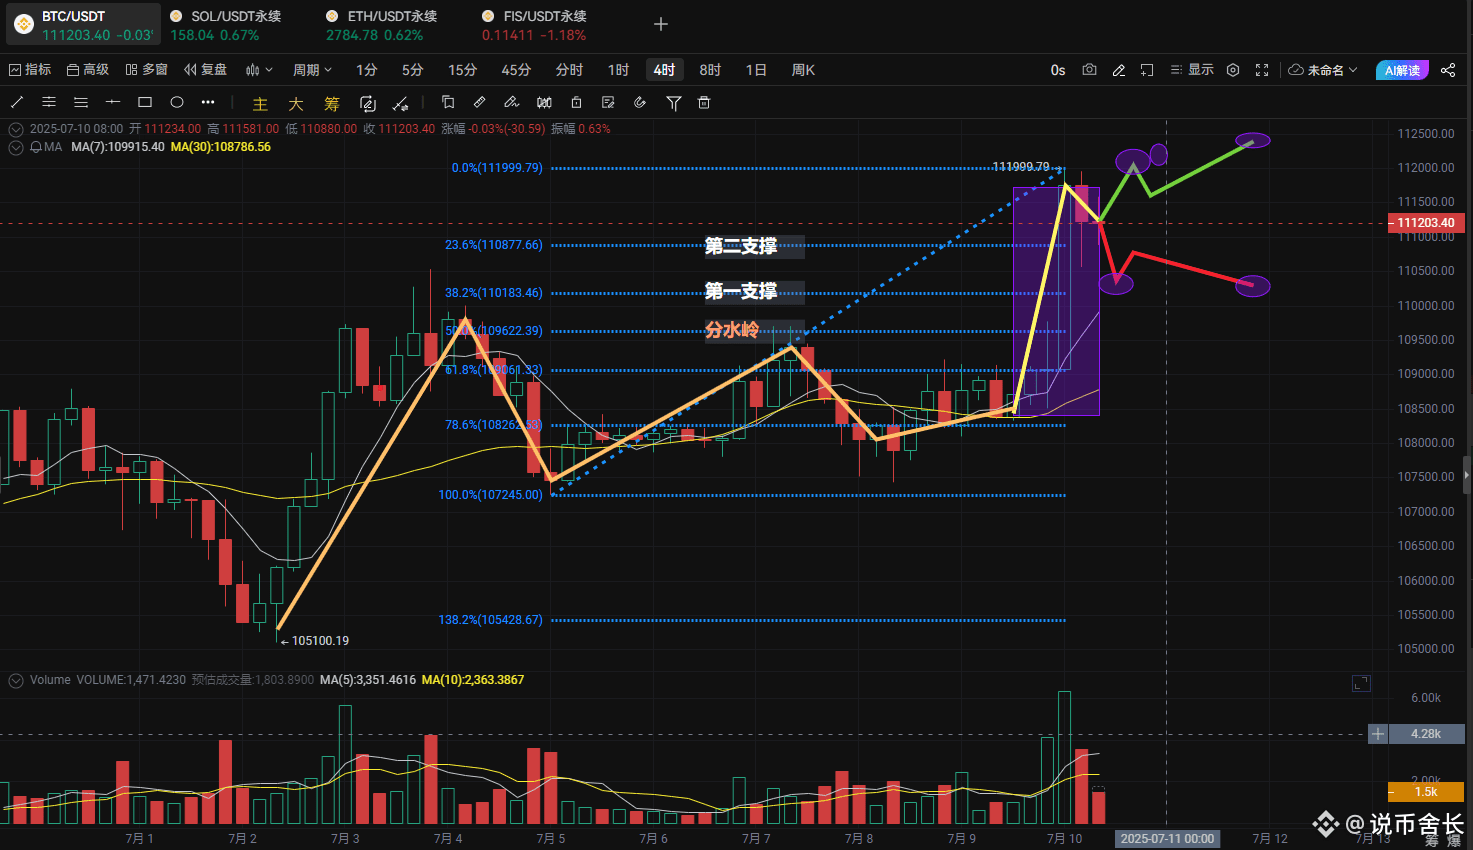Click the hide drawings spiral icon
The height and width of the screenshot is (850, 1473).
[x=640, y=102]
